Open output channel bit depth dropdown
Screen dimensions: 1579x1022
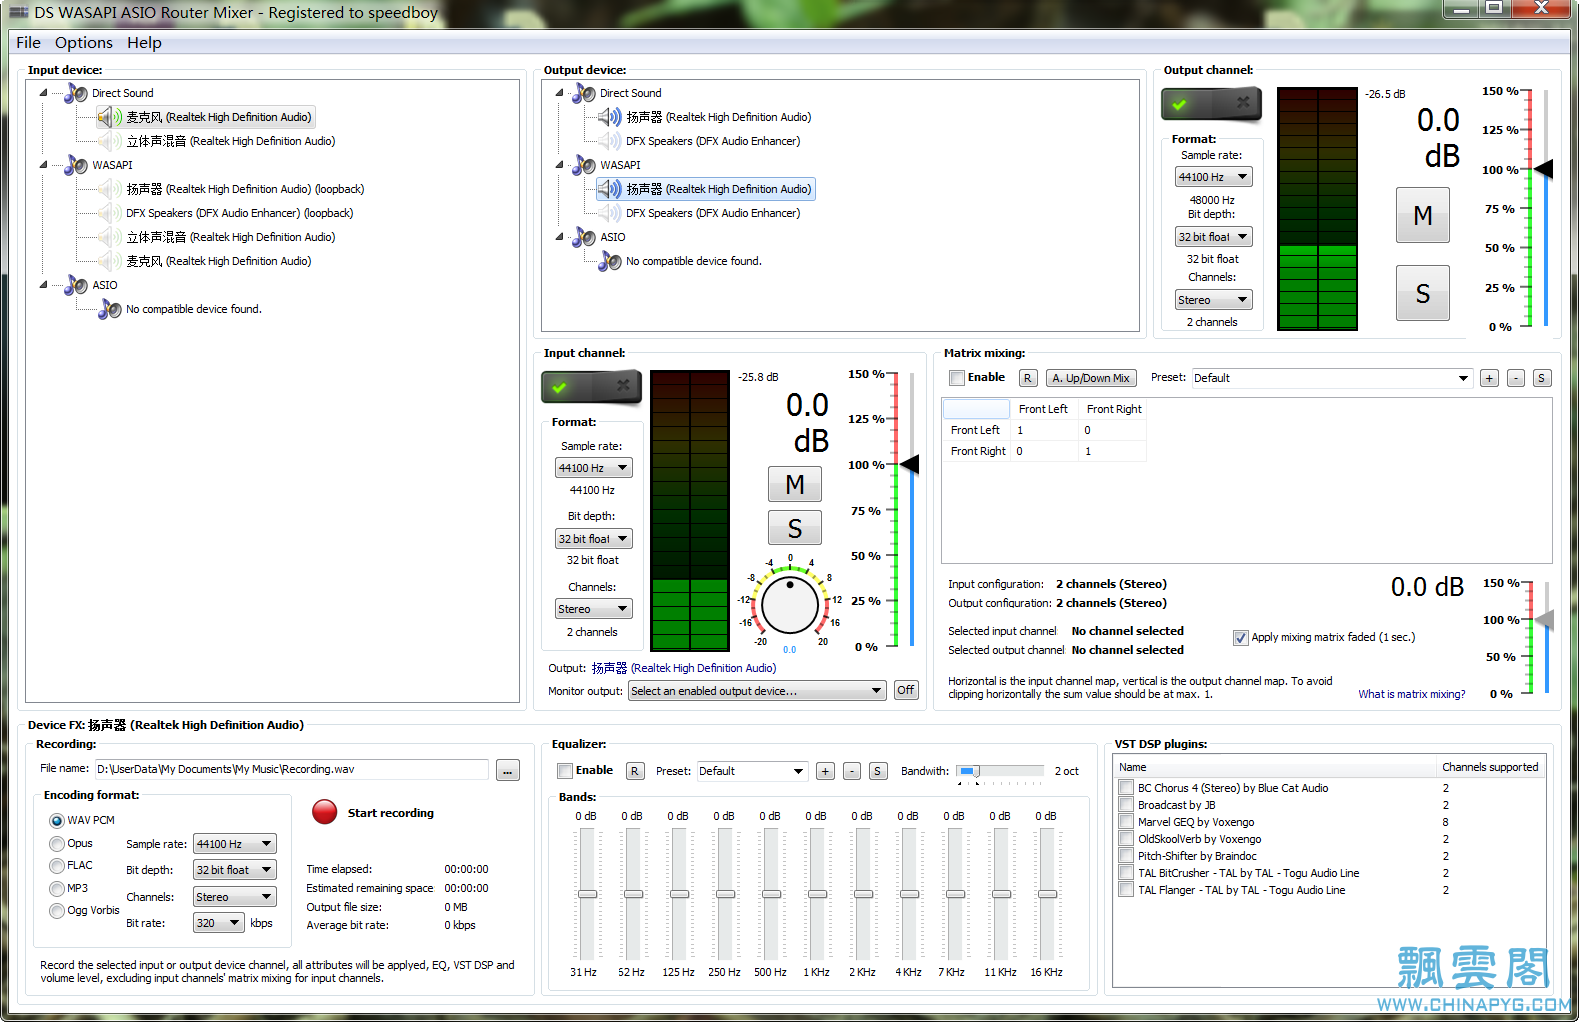click(1214, 237)
